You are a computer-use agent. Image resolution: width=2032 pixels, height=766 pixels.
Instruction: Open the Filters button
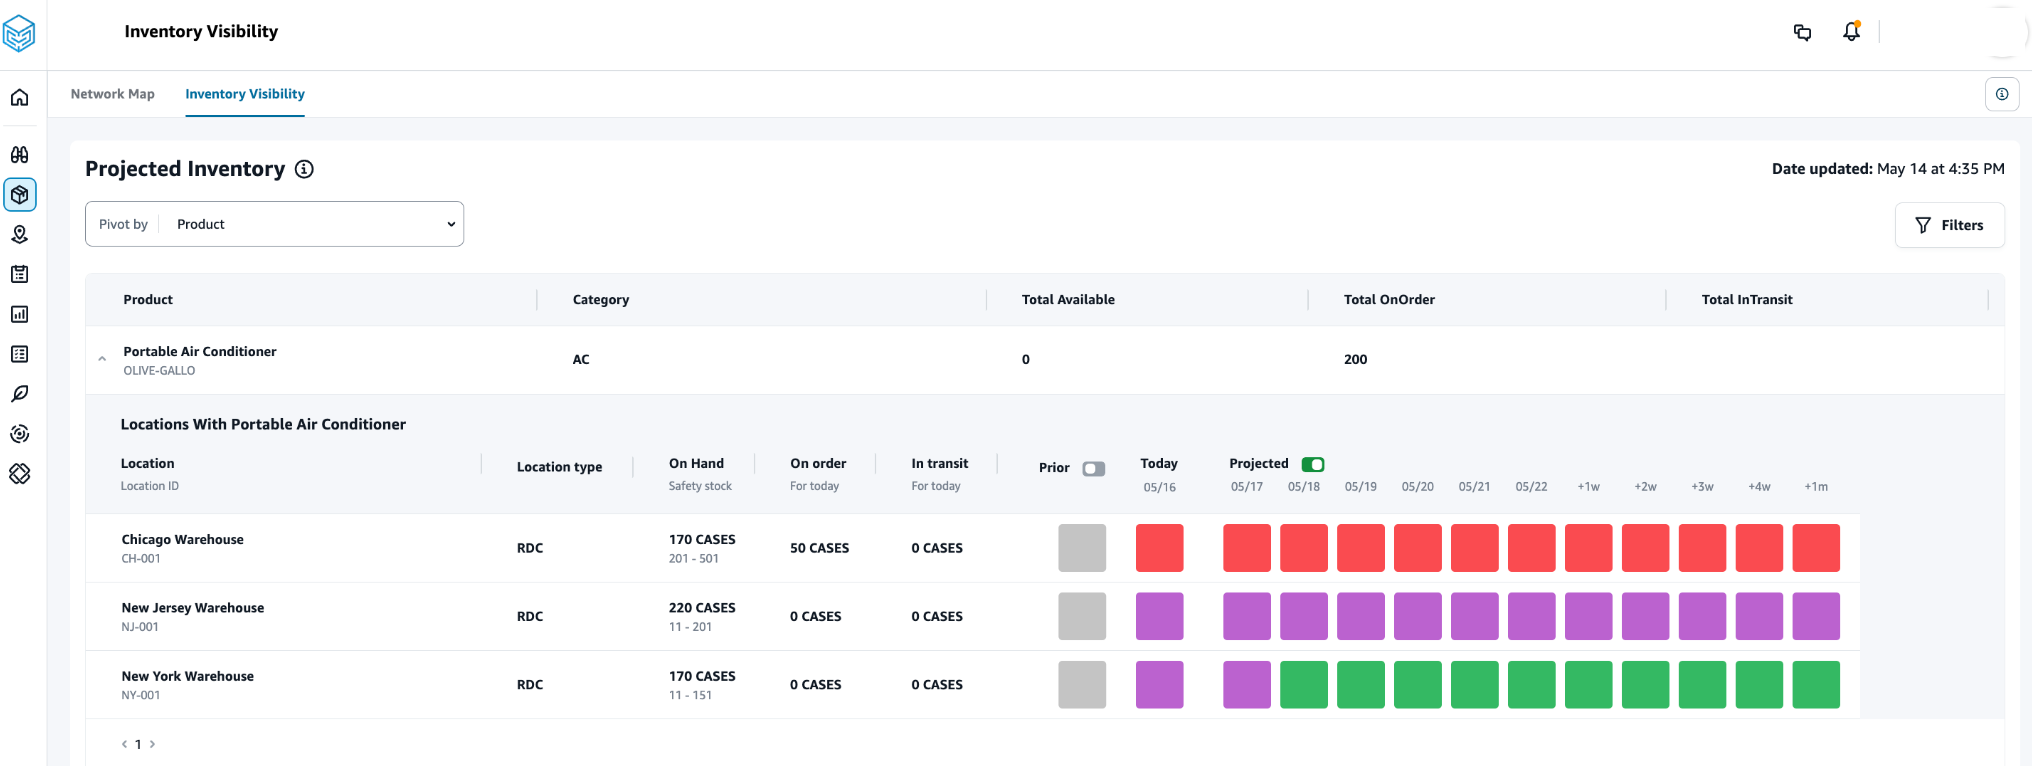click(1948, 225)
